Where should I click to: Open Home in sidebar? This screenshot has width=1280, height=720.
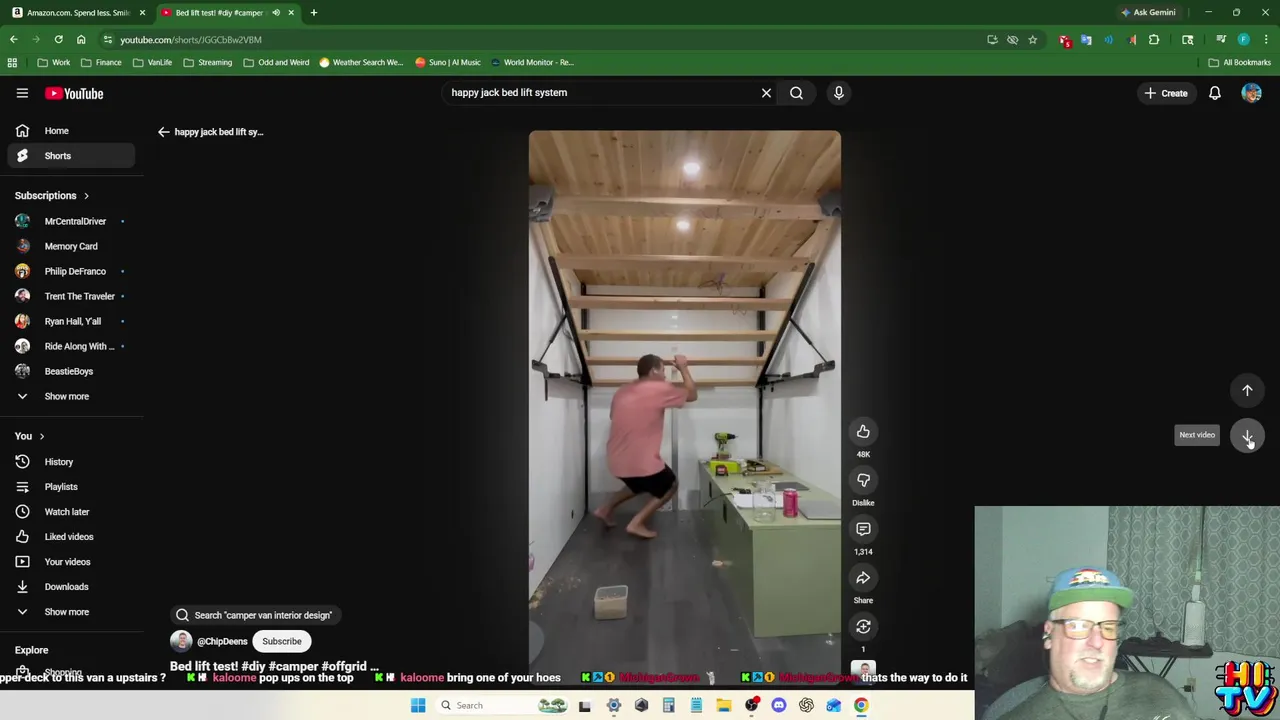point(70,131)
